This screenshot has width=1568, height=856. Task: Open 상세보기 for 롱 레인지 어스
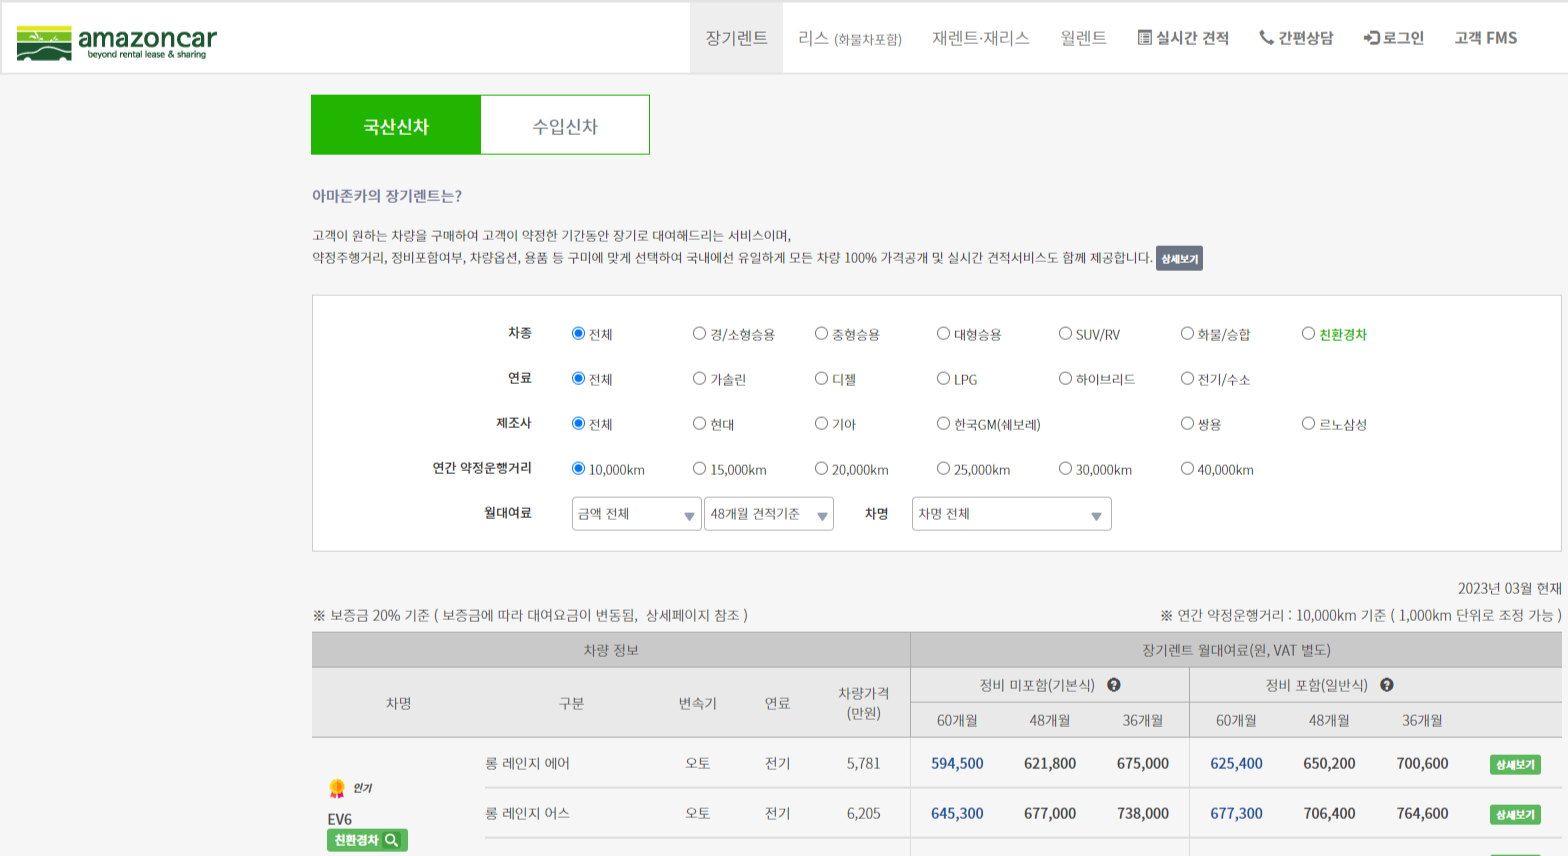coord(1515,814)
